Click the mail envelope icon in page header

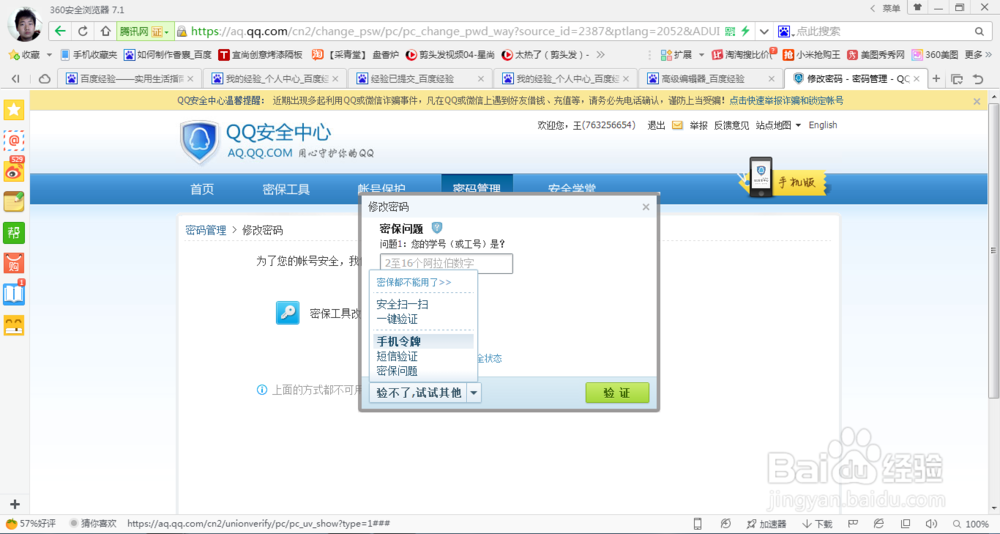[677, 125]
